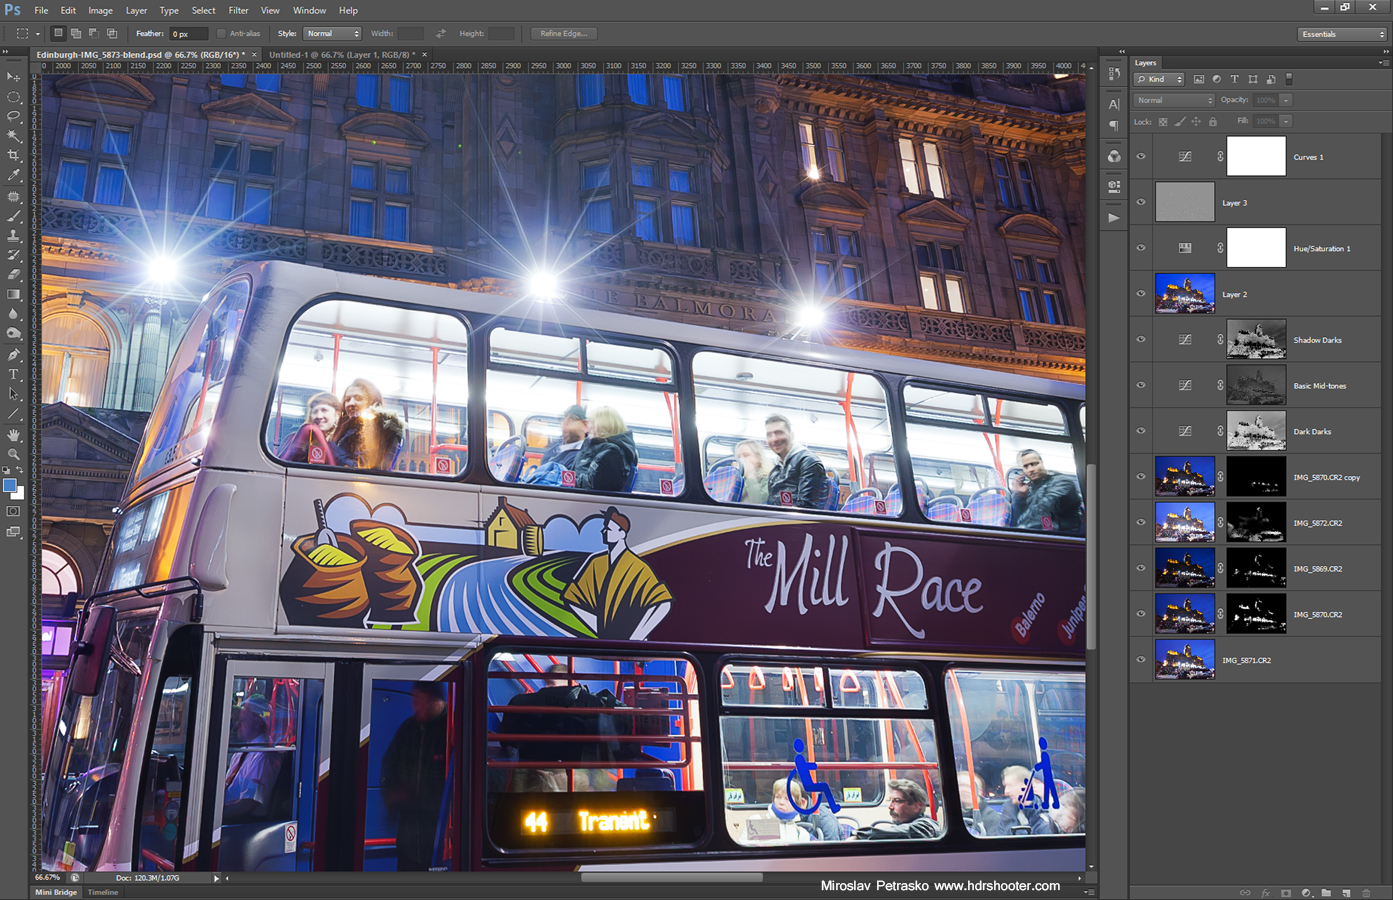Image resolution: width=1393 pixels, height=900 pixels.
Task: Select the Crop tool in the toolbar
Action: [13, 156]
